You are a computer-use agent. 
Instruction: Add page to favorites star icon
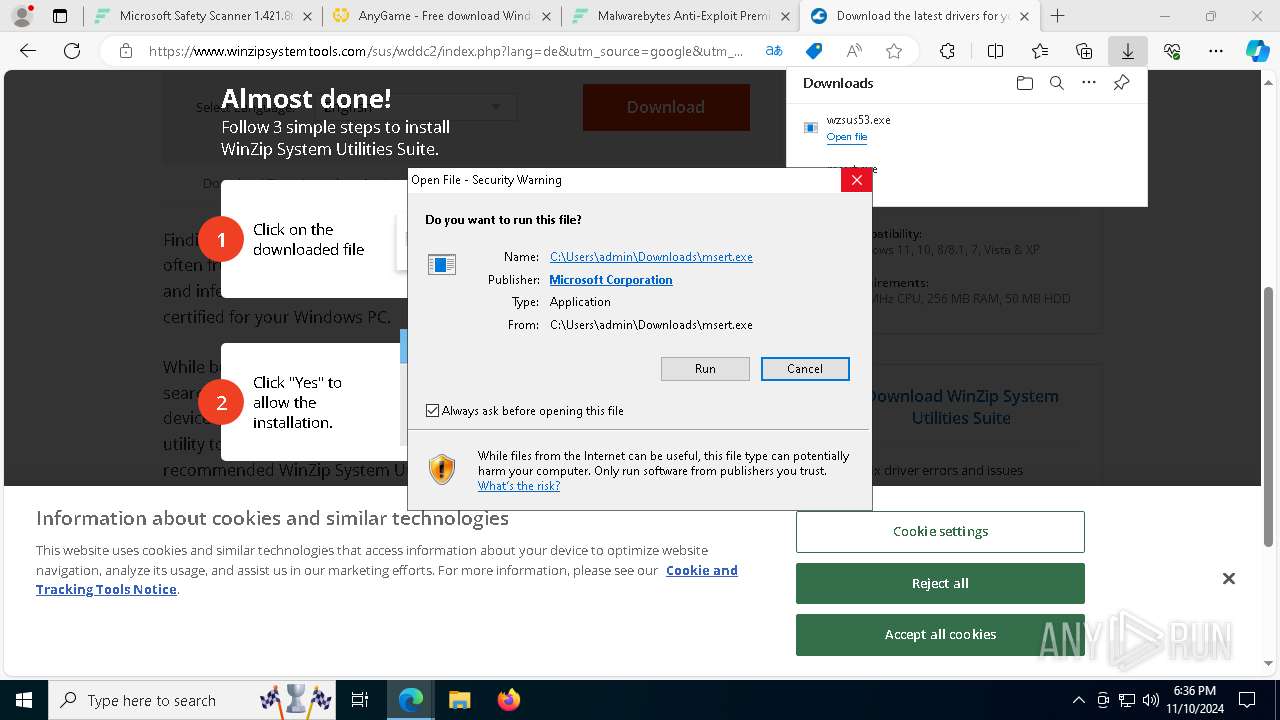pos(894,51)
